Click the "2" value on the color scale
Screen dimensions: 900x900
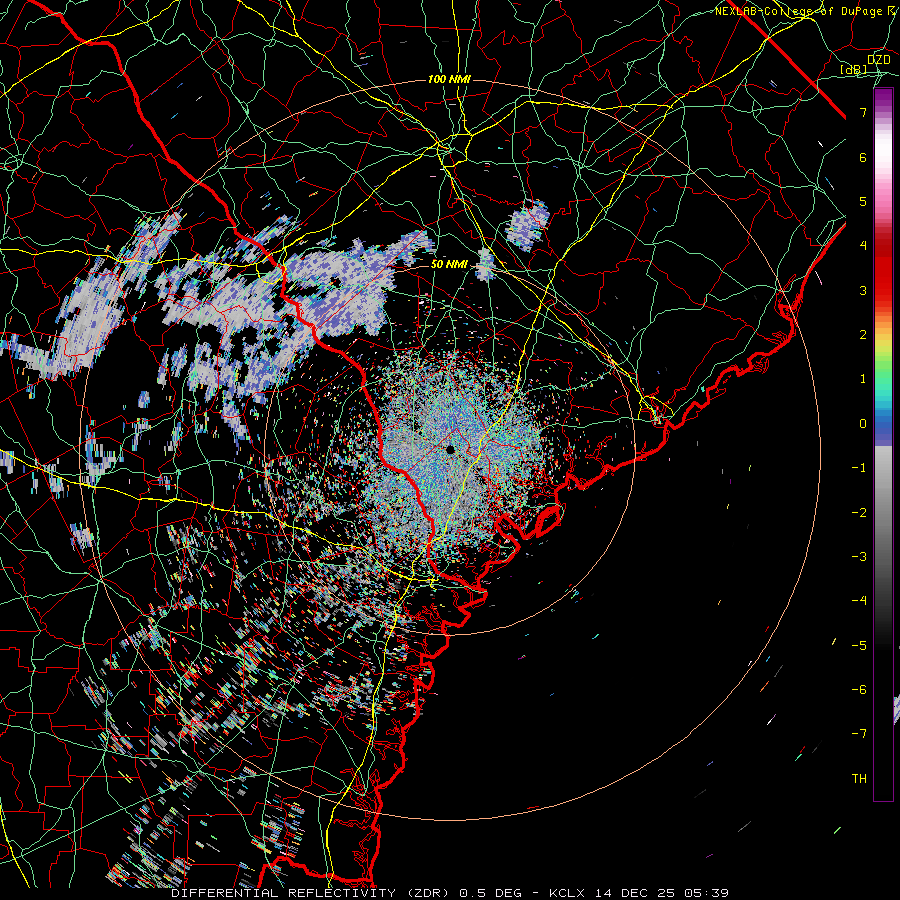[863, 335]
